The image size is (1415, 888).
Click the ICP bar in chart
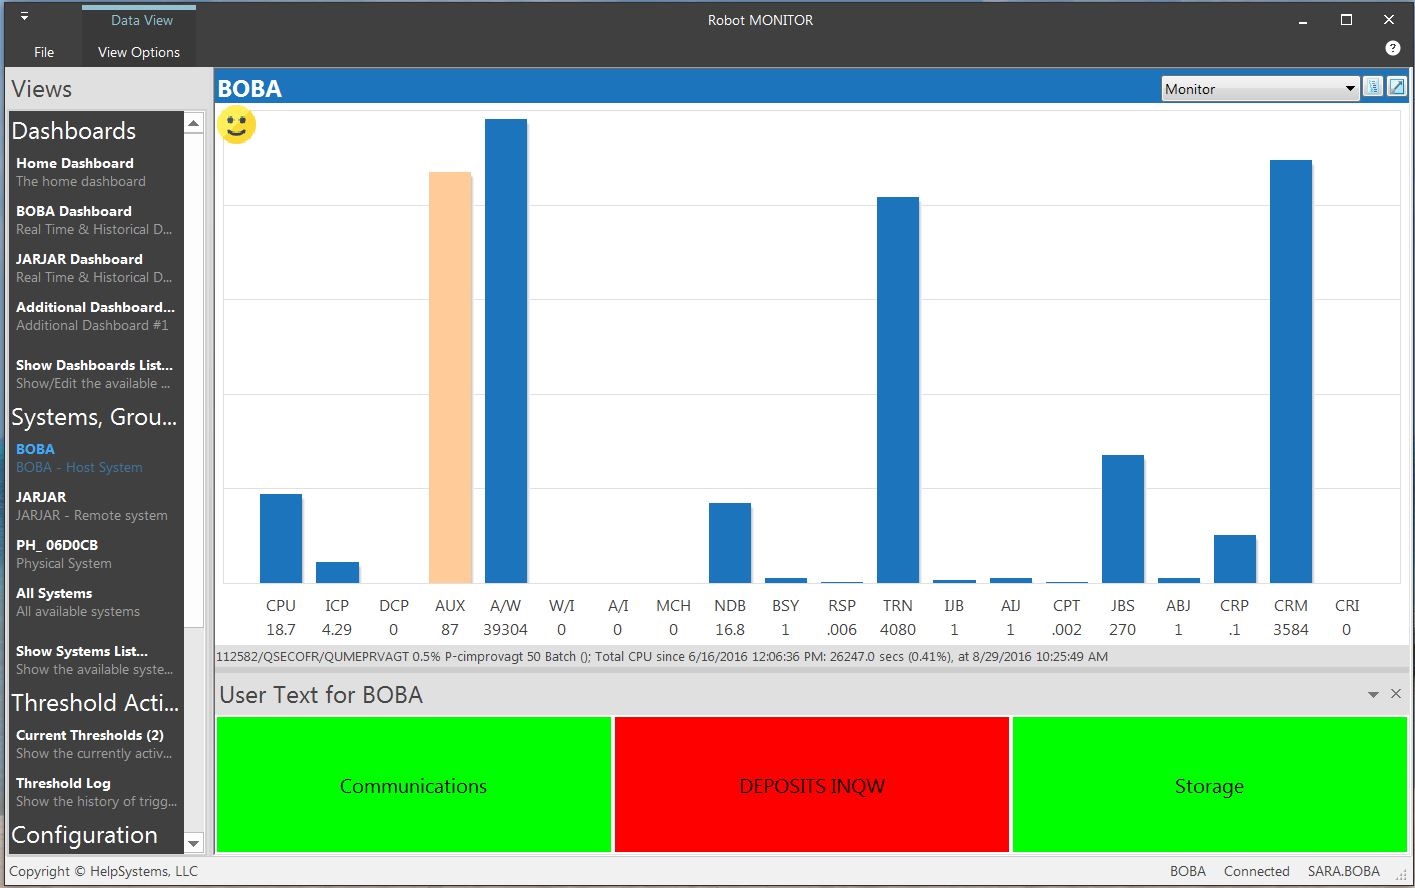coord(337,573)
